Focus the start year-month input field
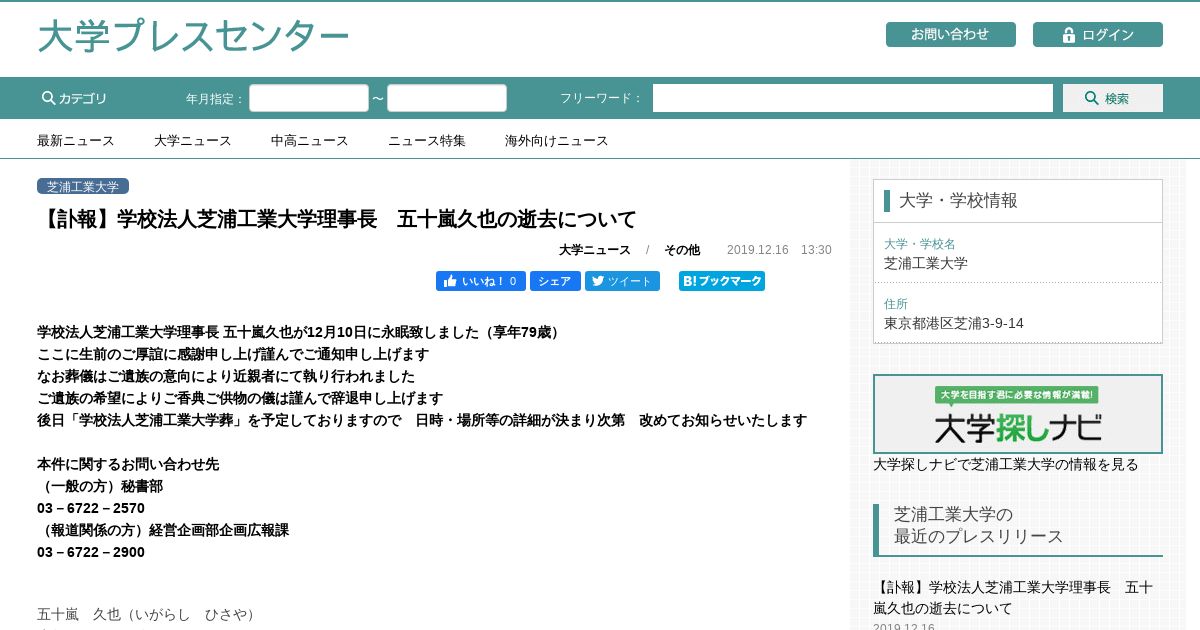 (309, 98)
